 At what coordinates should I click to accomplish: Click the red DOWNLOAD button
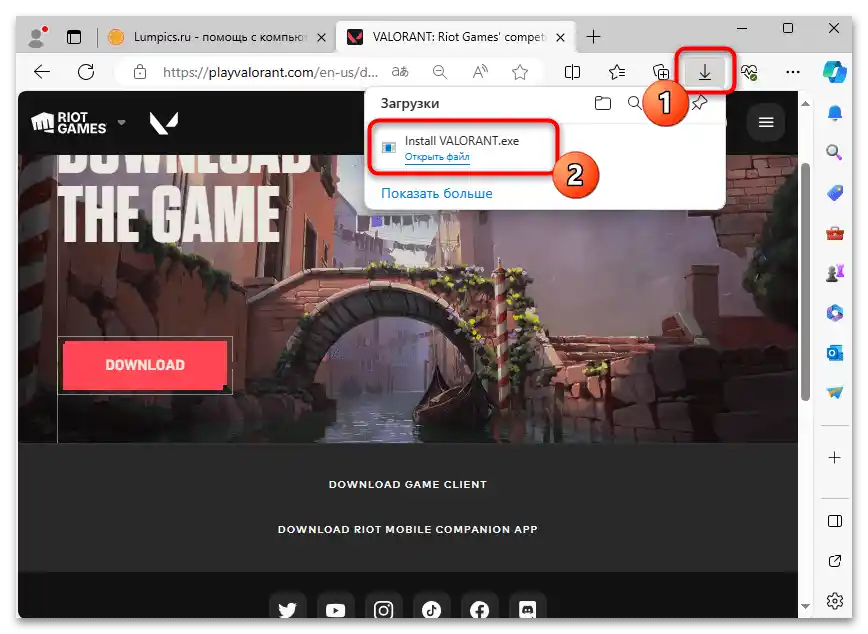click(x=144, y=364)
